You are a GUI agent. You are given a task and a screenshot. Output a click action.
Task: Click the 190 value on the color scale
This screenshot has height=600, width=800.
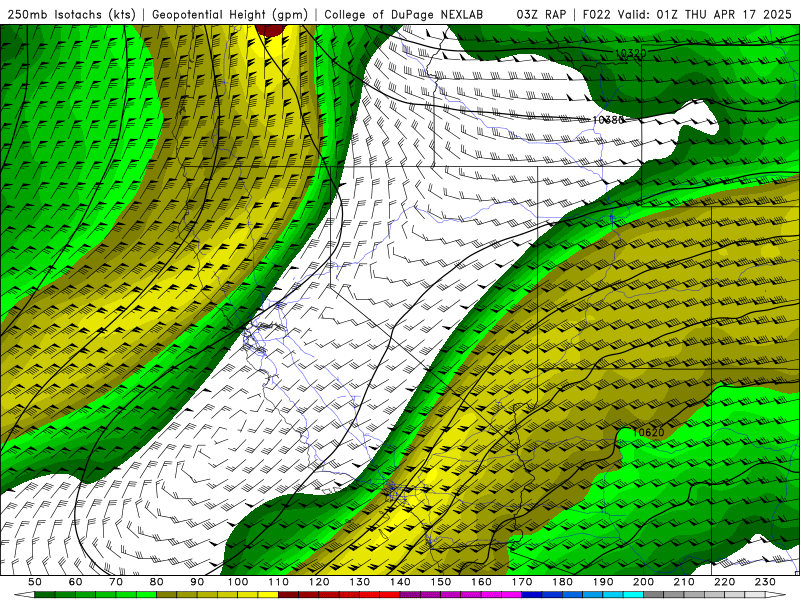click(x=603, y=582)
